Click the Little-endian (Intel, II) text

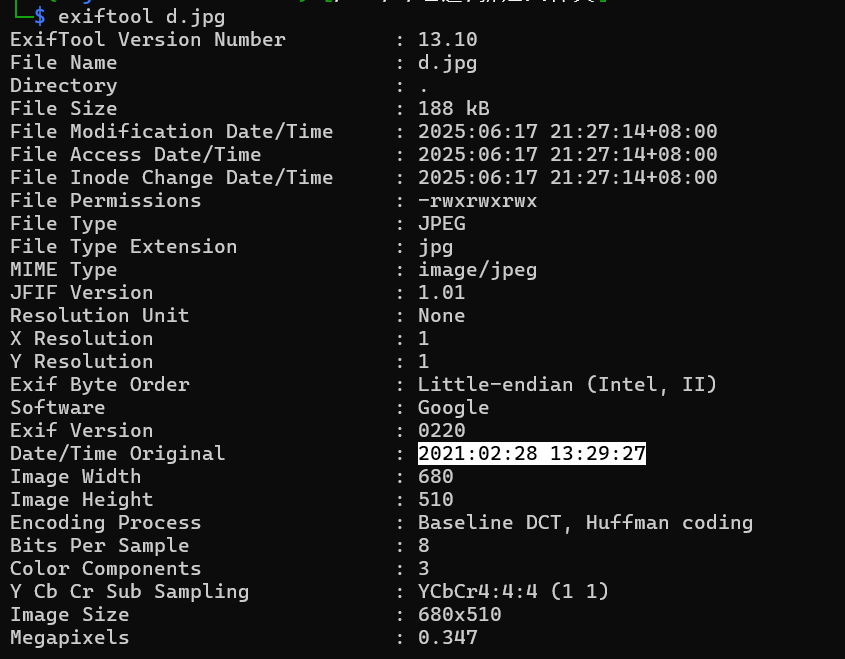click(567, 385)
